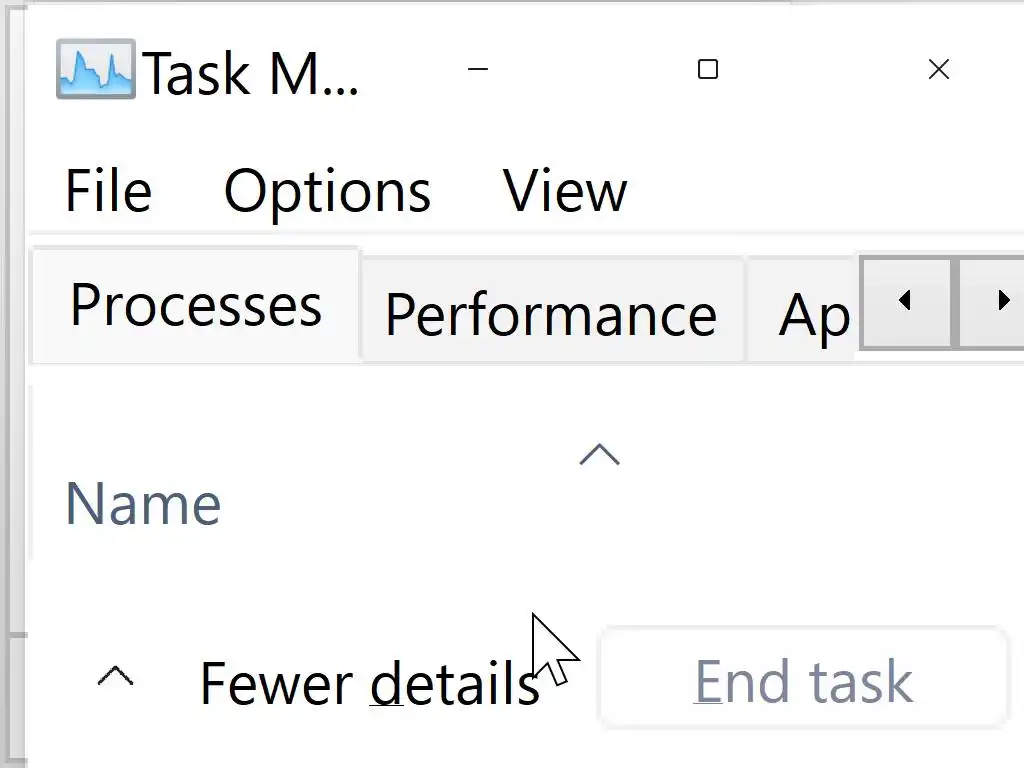
Task: Open the View menu
Action: 565,191
